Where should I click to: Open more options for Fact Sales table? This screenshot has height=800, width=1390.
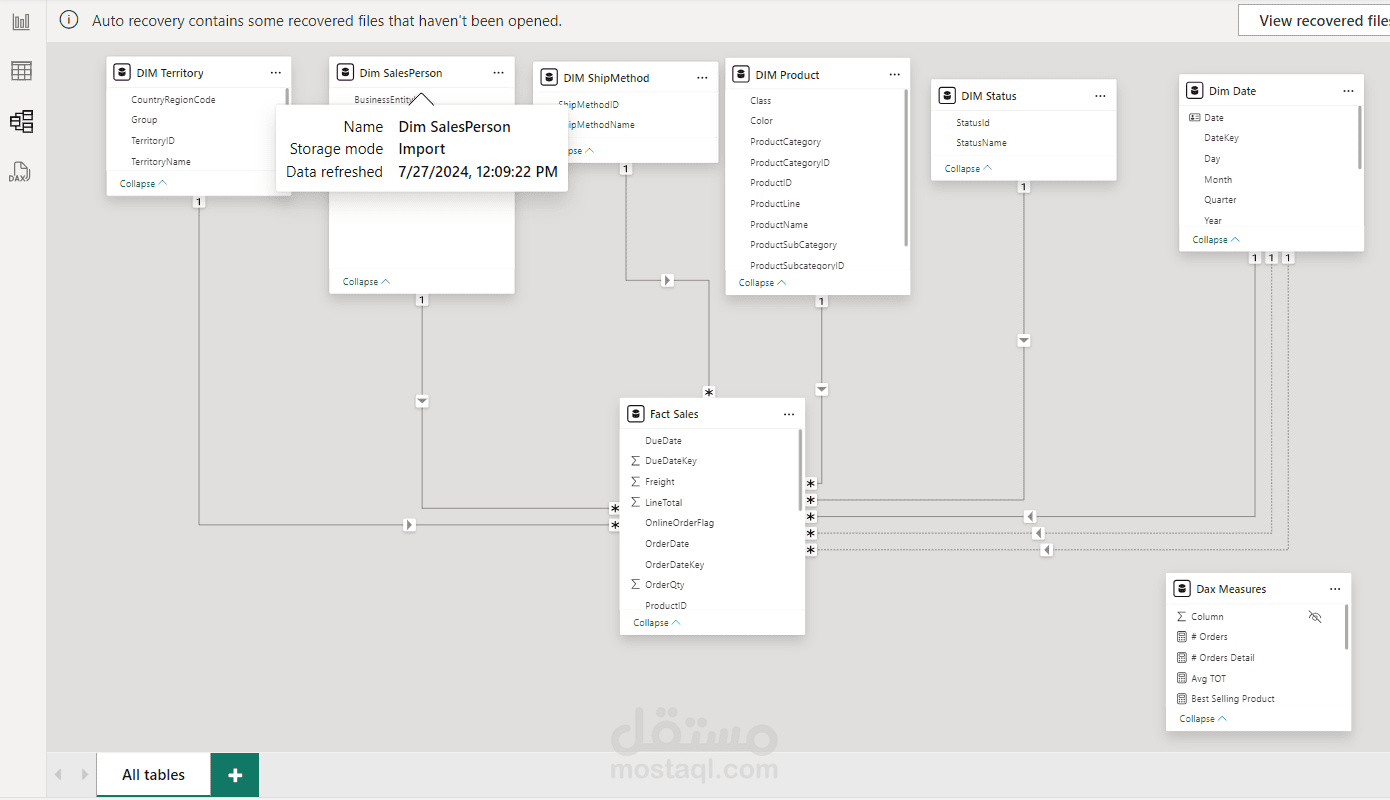(x=789, y=414)
